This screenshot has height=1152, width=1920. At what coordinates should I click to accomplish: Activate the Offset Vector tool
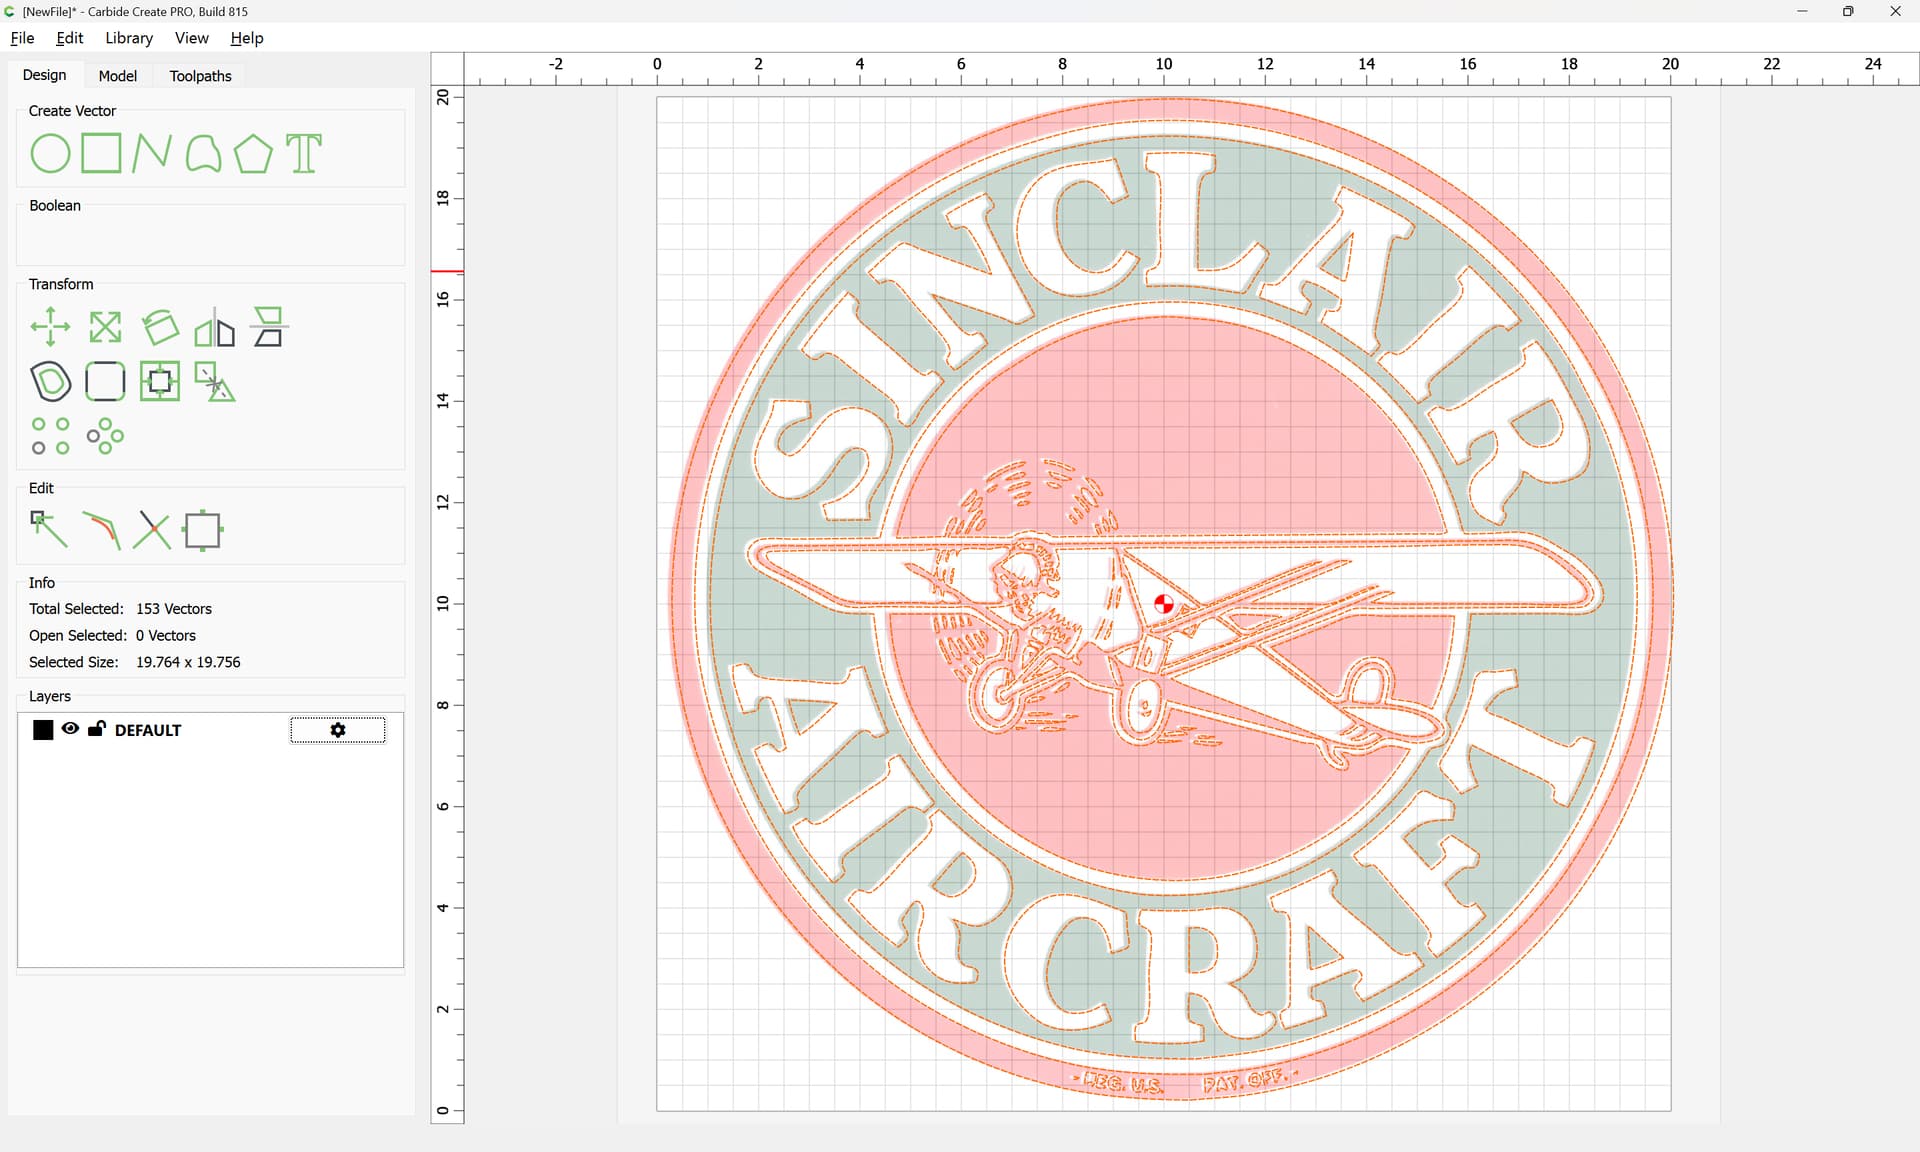coord(50,382)
